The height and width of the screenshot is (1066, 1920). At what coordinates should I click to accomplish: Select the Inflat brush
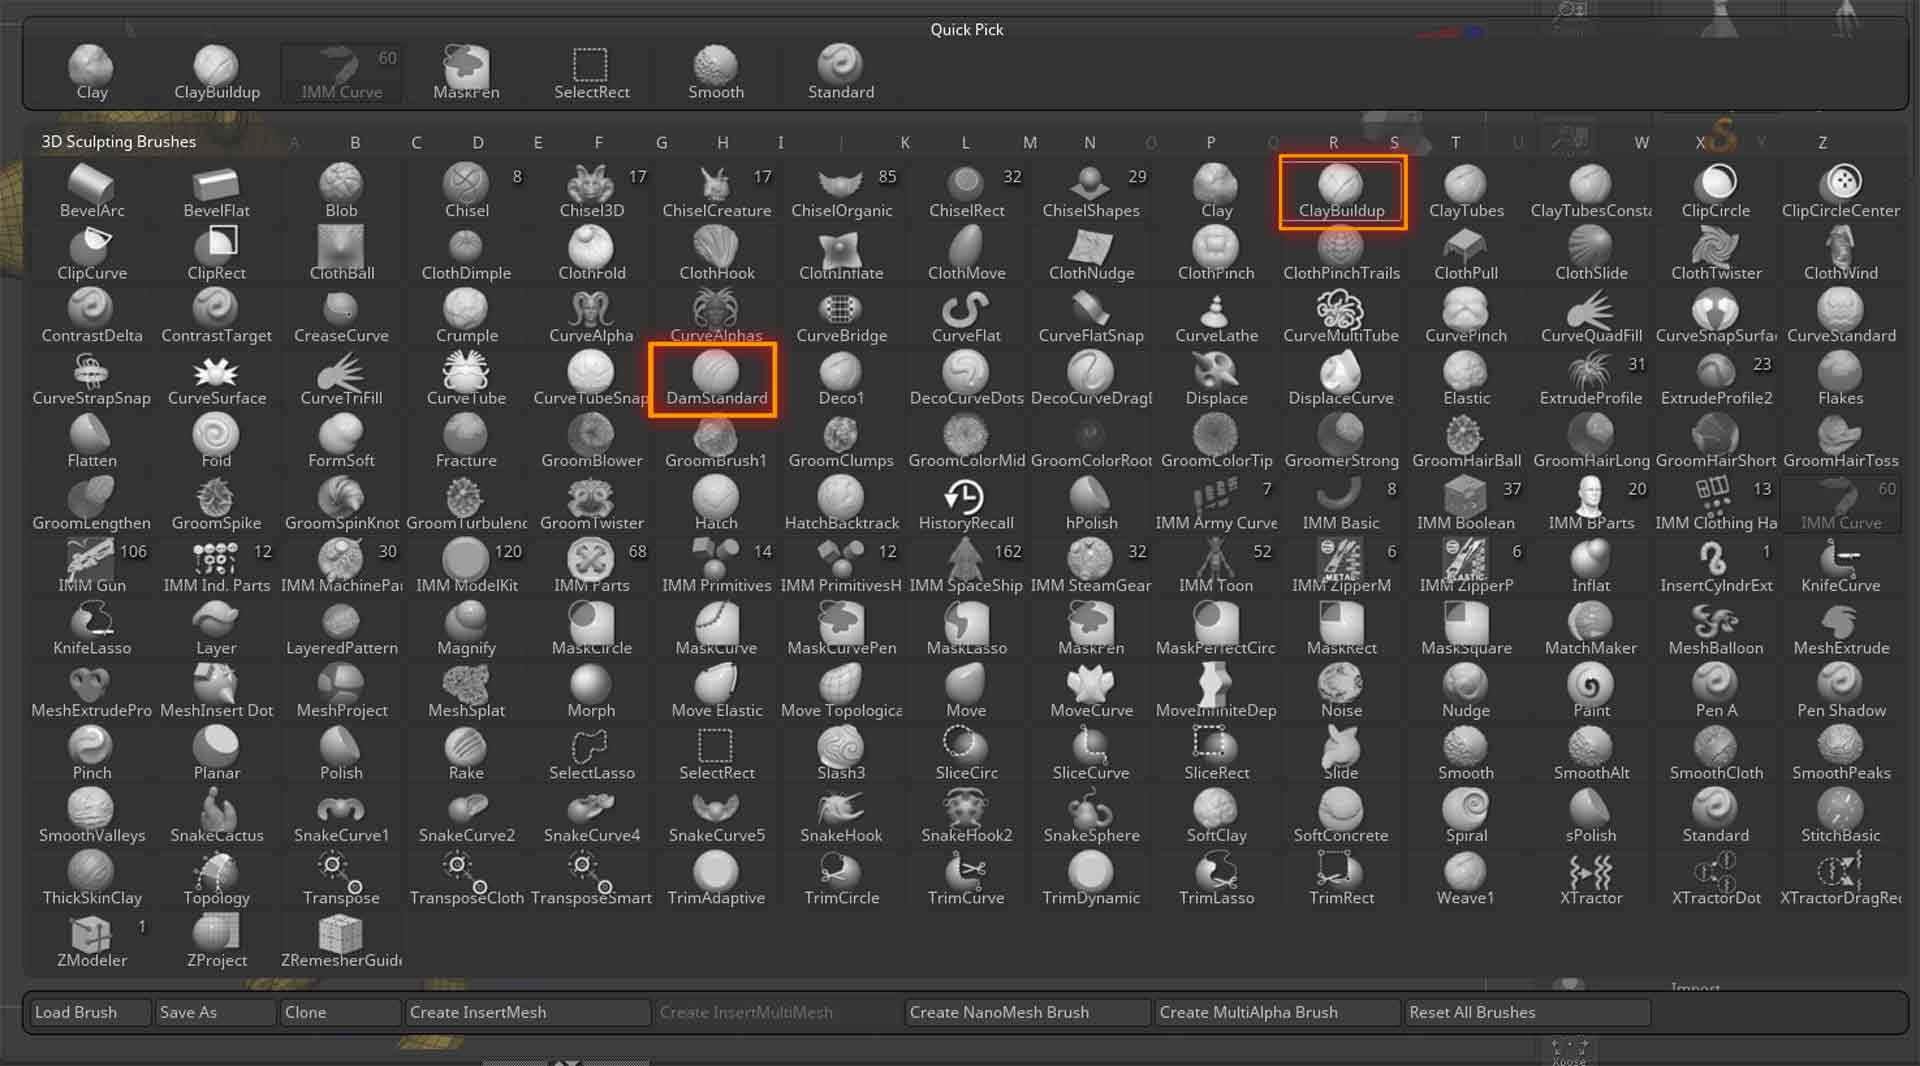[1590, 567]
